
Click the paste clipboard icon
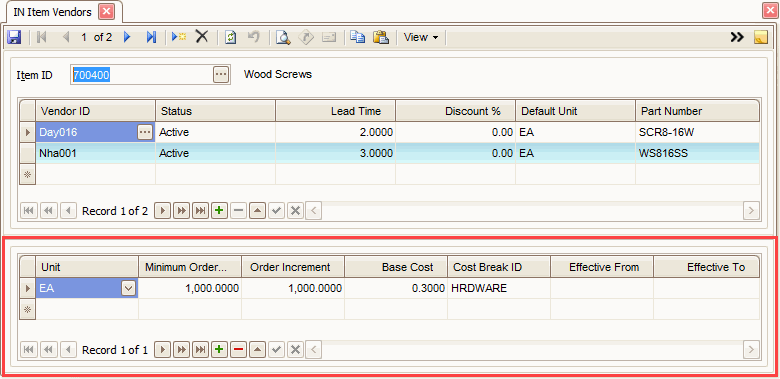pyautogui.click(x=381, y=37)
